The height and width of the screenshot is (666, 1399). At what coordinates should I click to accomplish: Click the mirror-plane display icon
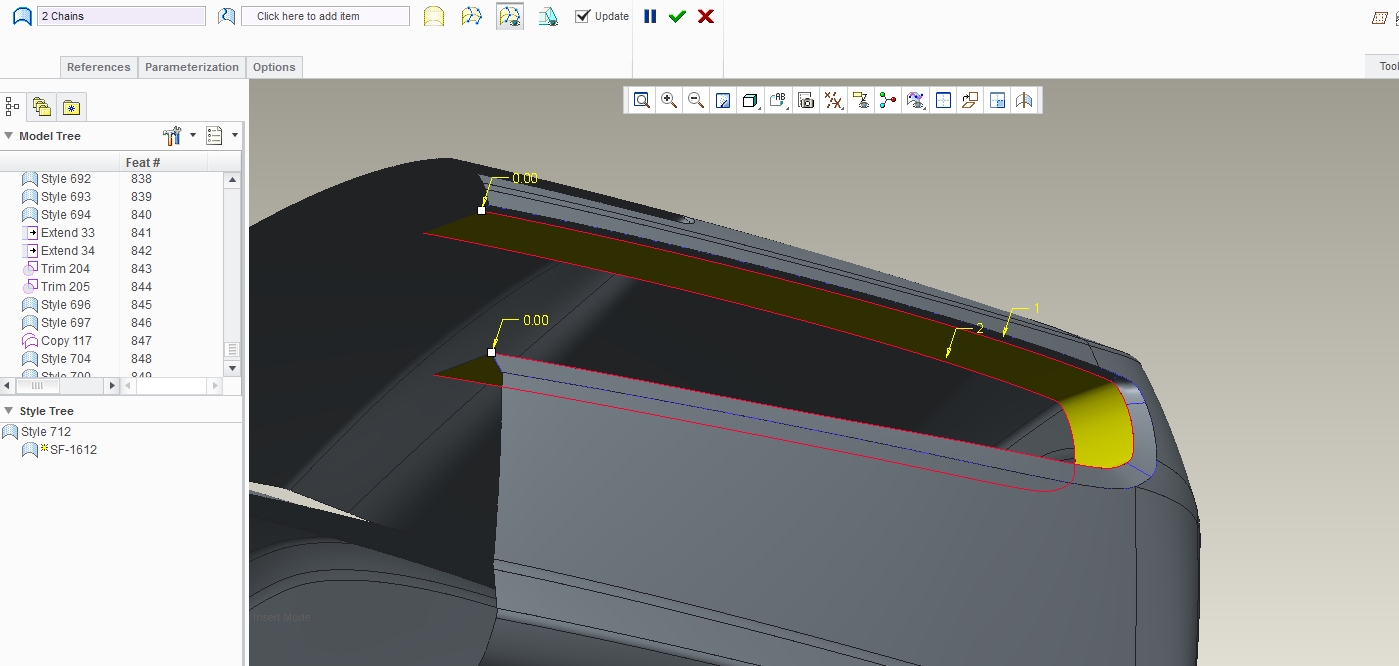click(1024, 100)
